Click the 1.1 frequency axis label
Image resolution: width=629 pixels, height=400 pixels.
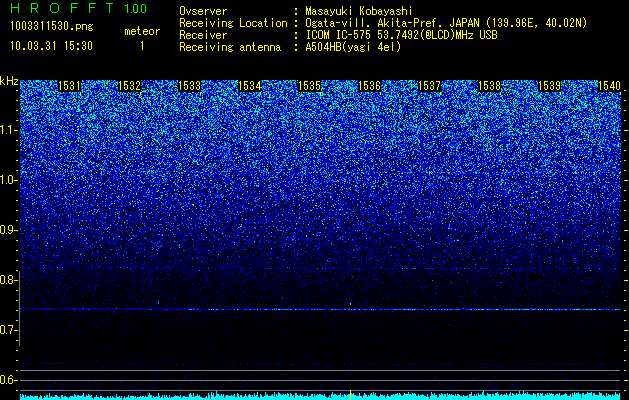(x=8, y=130)
